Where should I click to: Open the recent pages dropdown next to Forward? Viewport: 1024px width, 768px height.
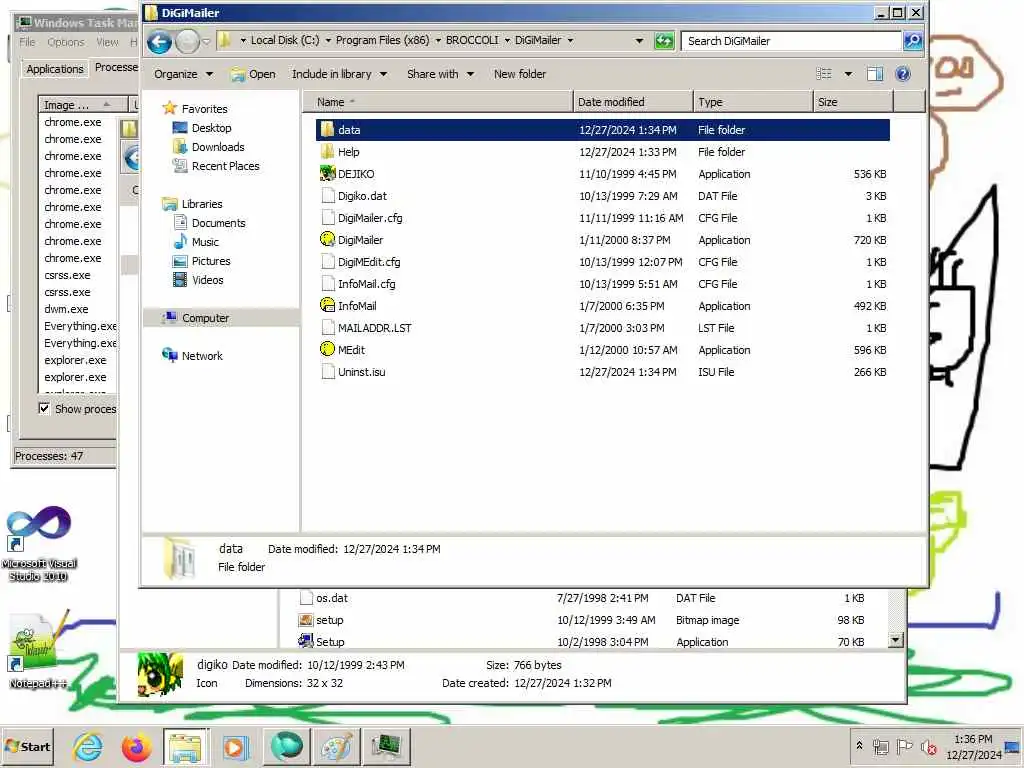click(206, 42)
